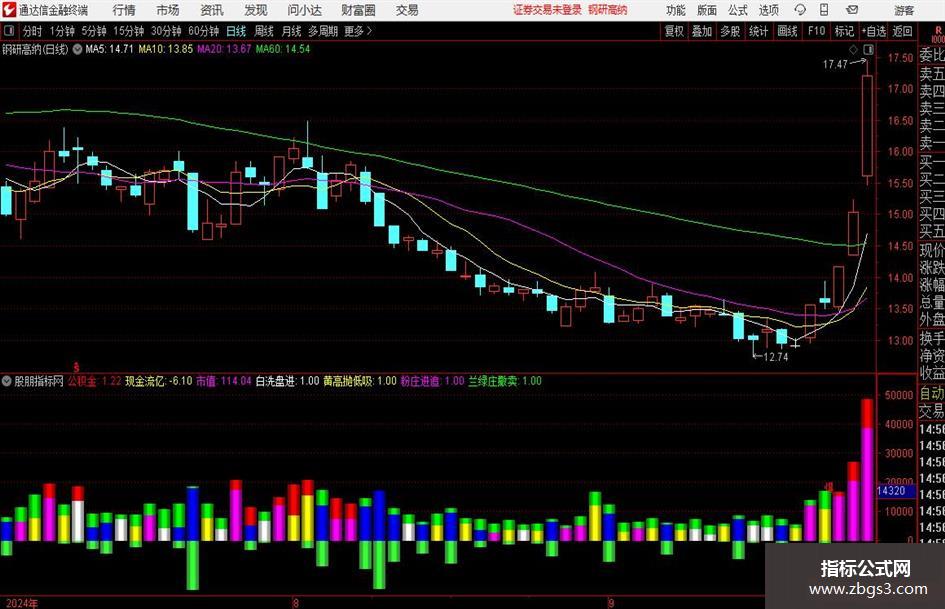
Task: Open the 版面 menu
Action: (707, 10)
